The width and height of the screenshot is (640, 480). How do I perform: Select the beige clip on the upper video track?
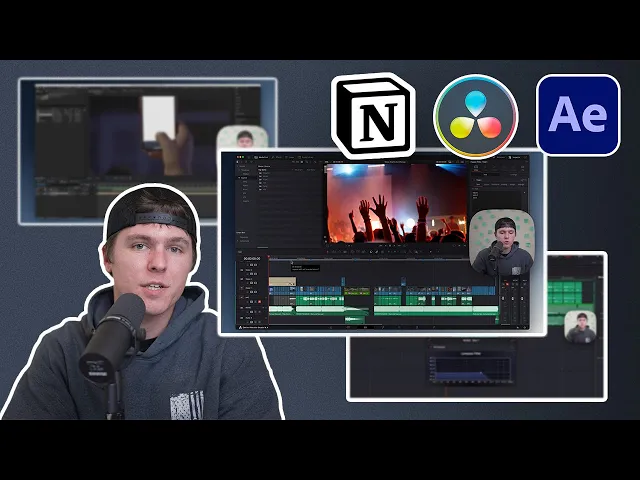(x=282, y=281)
